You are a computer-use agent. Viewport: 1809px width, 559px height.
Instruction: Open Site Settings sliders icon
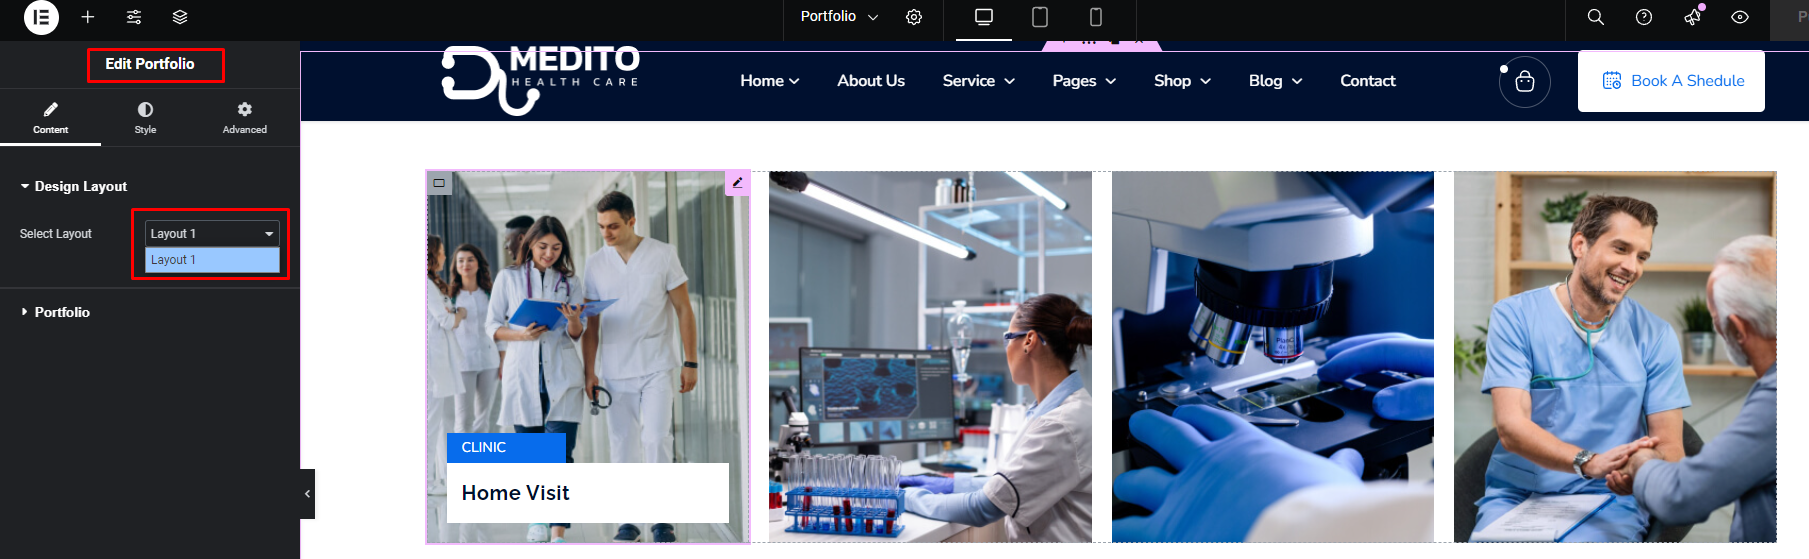(134, 17)
